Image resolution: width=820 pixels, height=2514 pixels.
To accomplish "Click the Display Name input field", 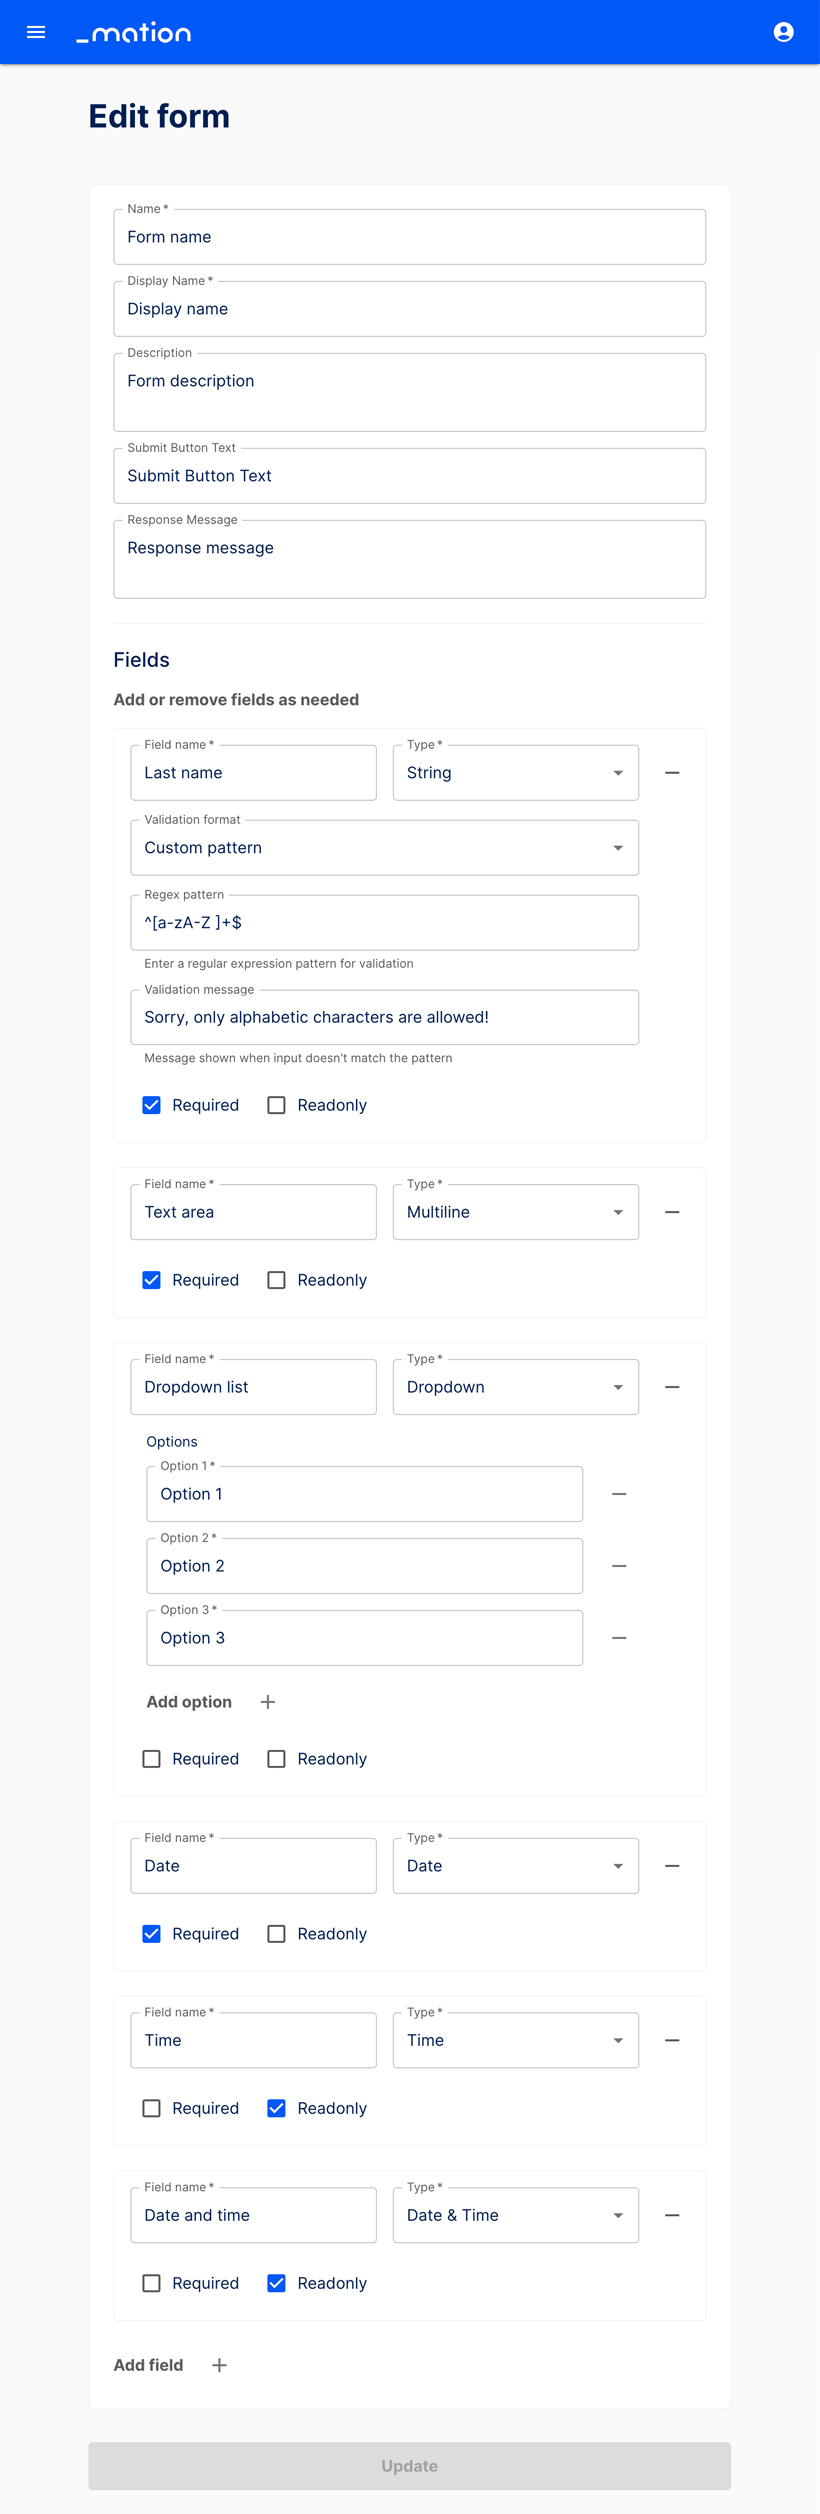I will (410, 309).
